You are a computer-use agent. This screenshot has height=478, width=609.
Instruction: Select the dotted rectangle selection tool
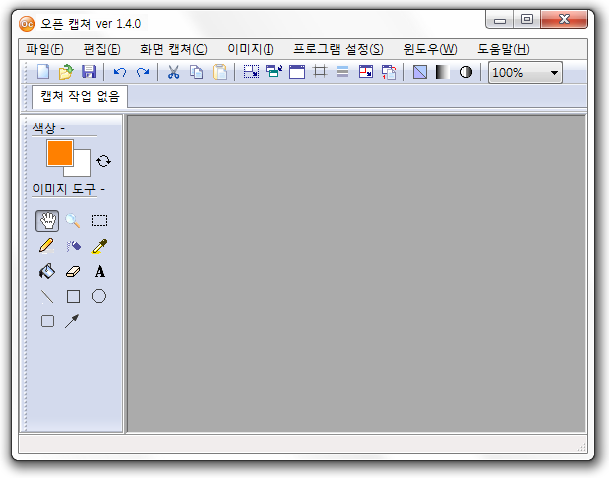99,221
